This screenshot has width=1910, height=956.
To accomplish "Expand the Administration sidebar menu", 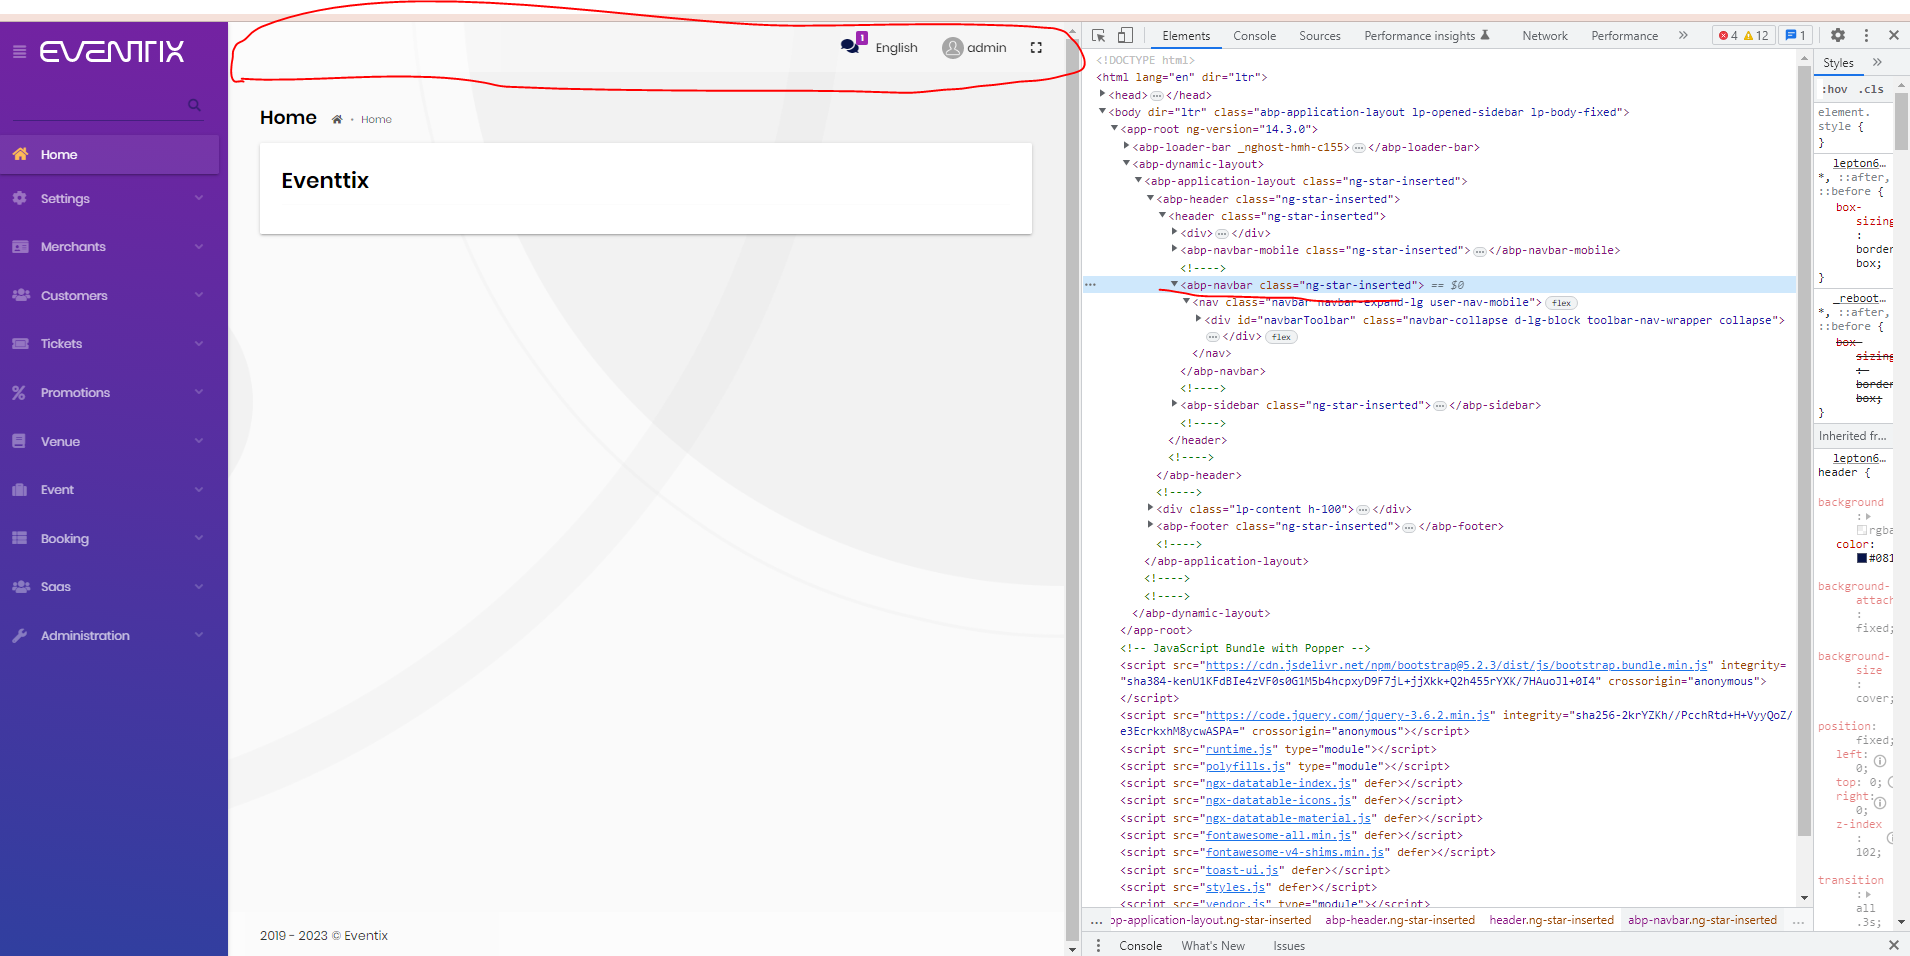I will (110, 636).
